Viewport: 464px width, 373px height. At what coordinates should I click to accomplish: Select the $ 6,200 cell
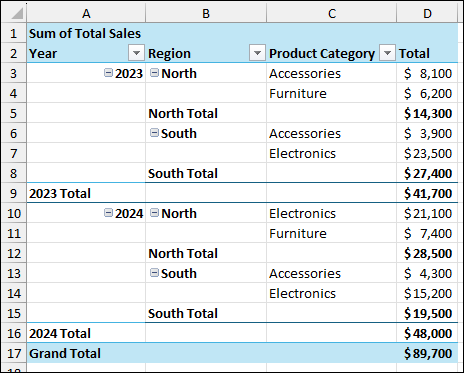(x=427, y=93)
